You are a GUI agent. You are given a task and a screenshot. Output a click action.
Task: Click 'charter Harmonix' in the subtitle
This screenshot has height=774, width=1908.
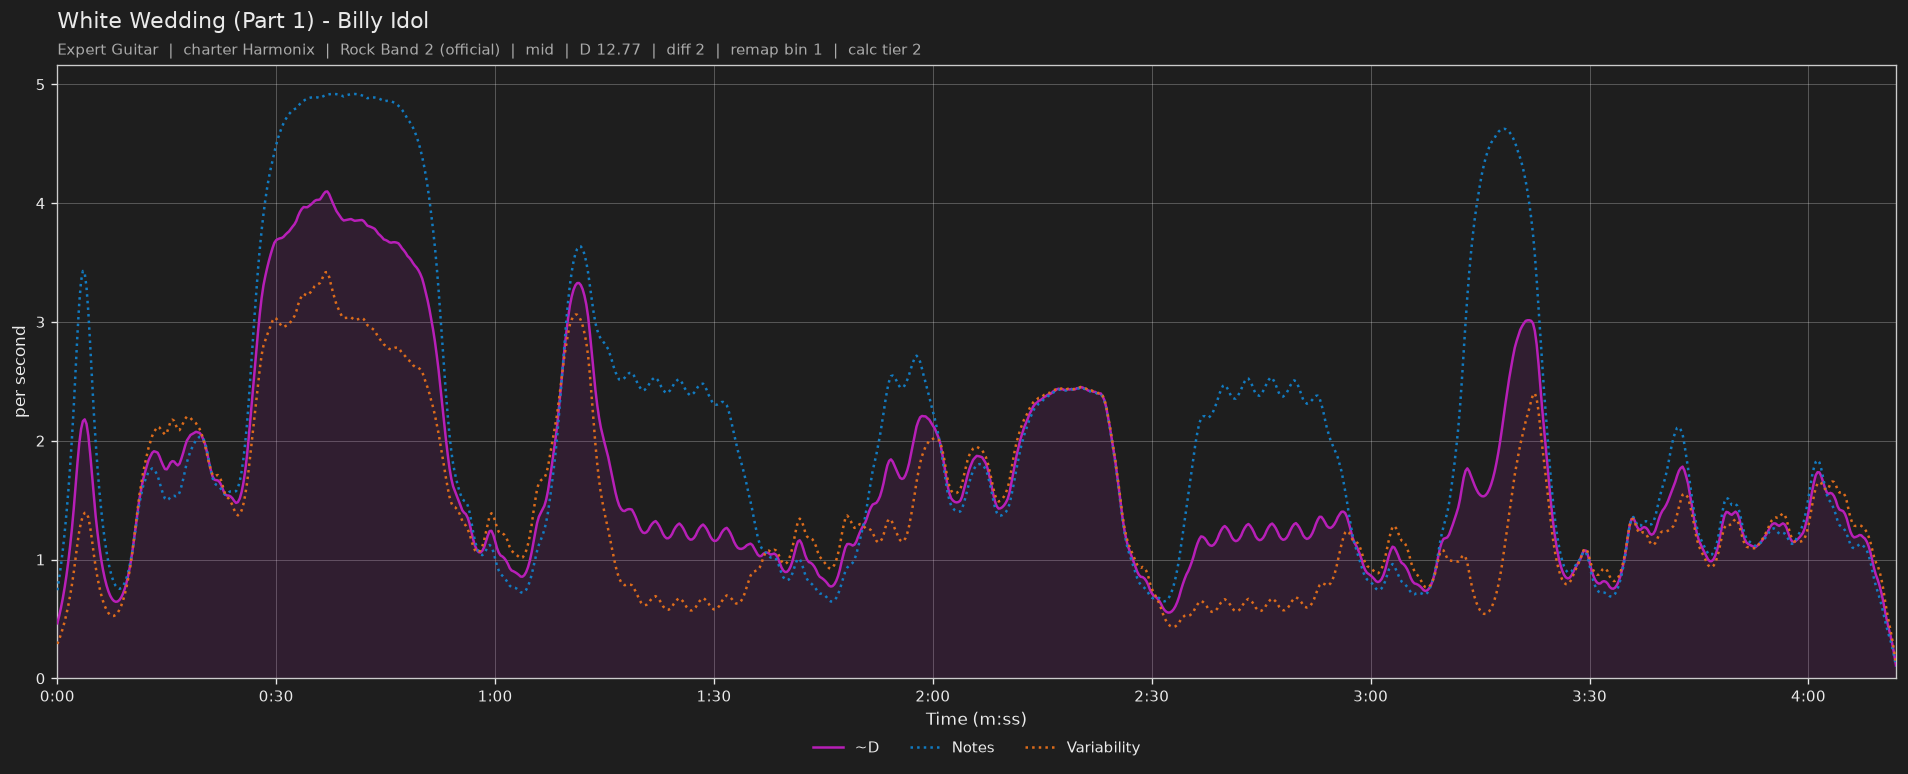click(x=249, y=50)
